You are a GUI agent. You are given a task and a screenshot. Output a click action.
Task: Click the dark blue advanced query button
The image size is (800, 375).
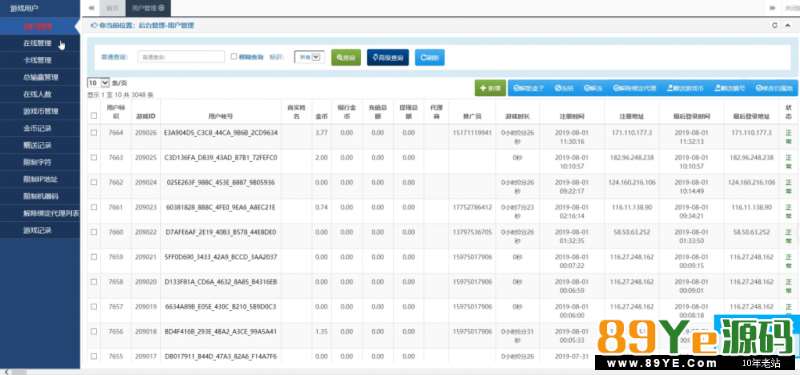pos(388,57)
